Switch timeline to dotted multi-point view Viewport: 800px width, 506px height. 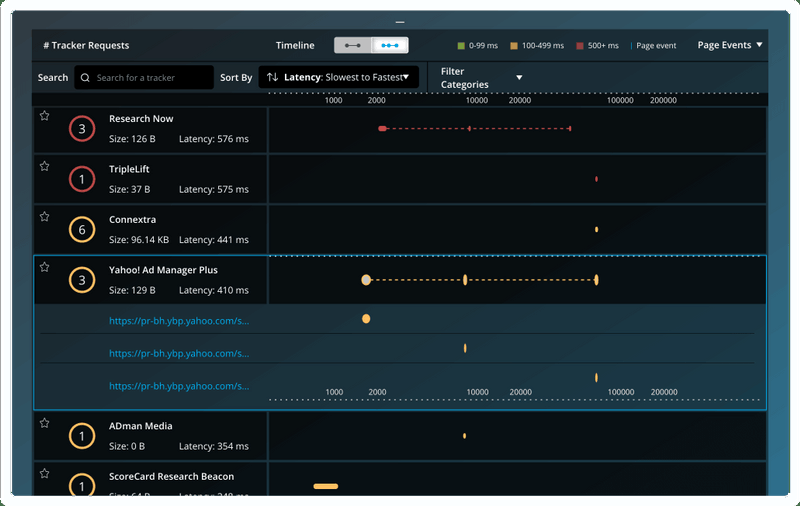pyautogui.click(x=390, y=46)
